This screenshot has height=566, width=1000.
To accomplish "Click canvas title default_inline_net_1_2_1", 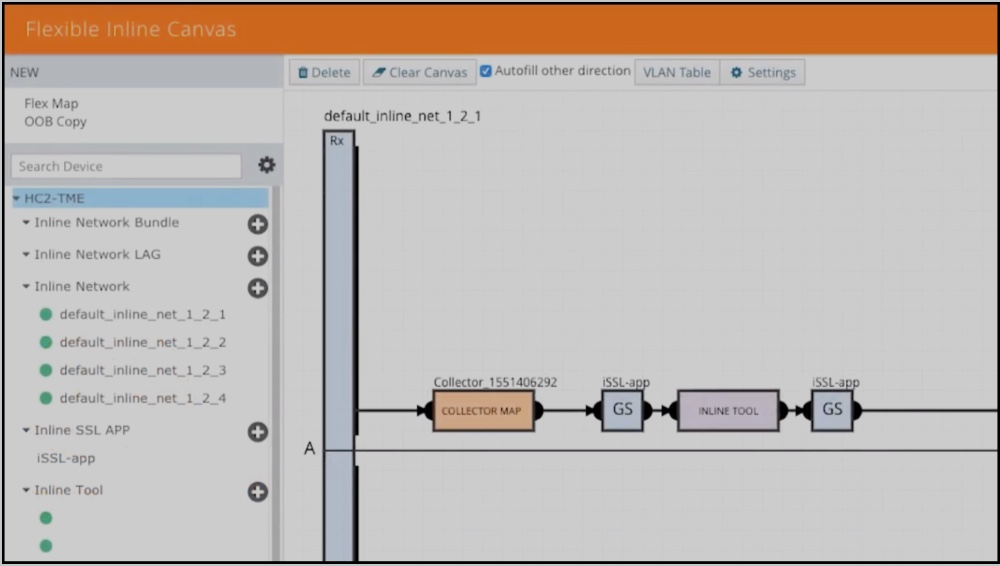I will tap(402, 116).
